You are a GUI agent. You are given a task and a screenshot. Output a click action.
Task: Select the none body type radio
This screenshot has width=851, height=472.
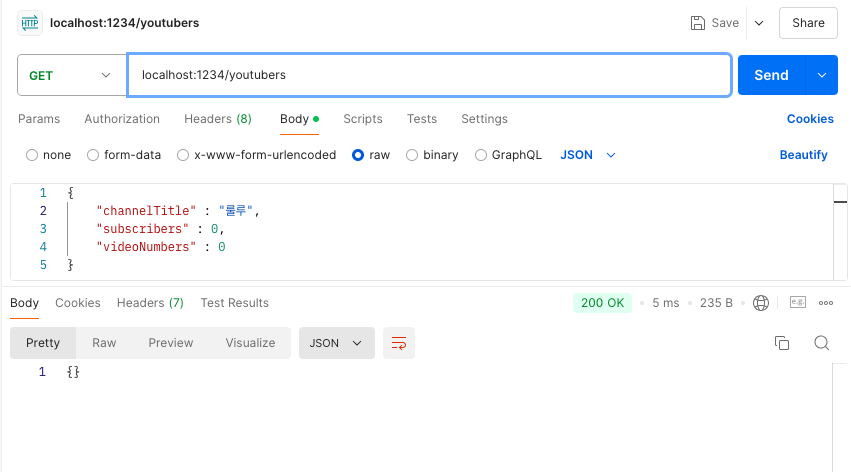pyautogui.click(x=32, y=155)
